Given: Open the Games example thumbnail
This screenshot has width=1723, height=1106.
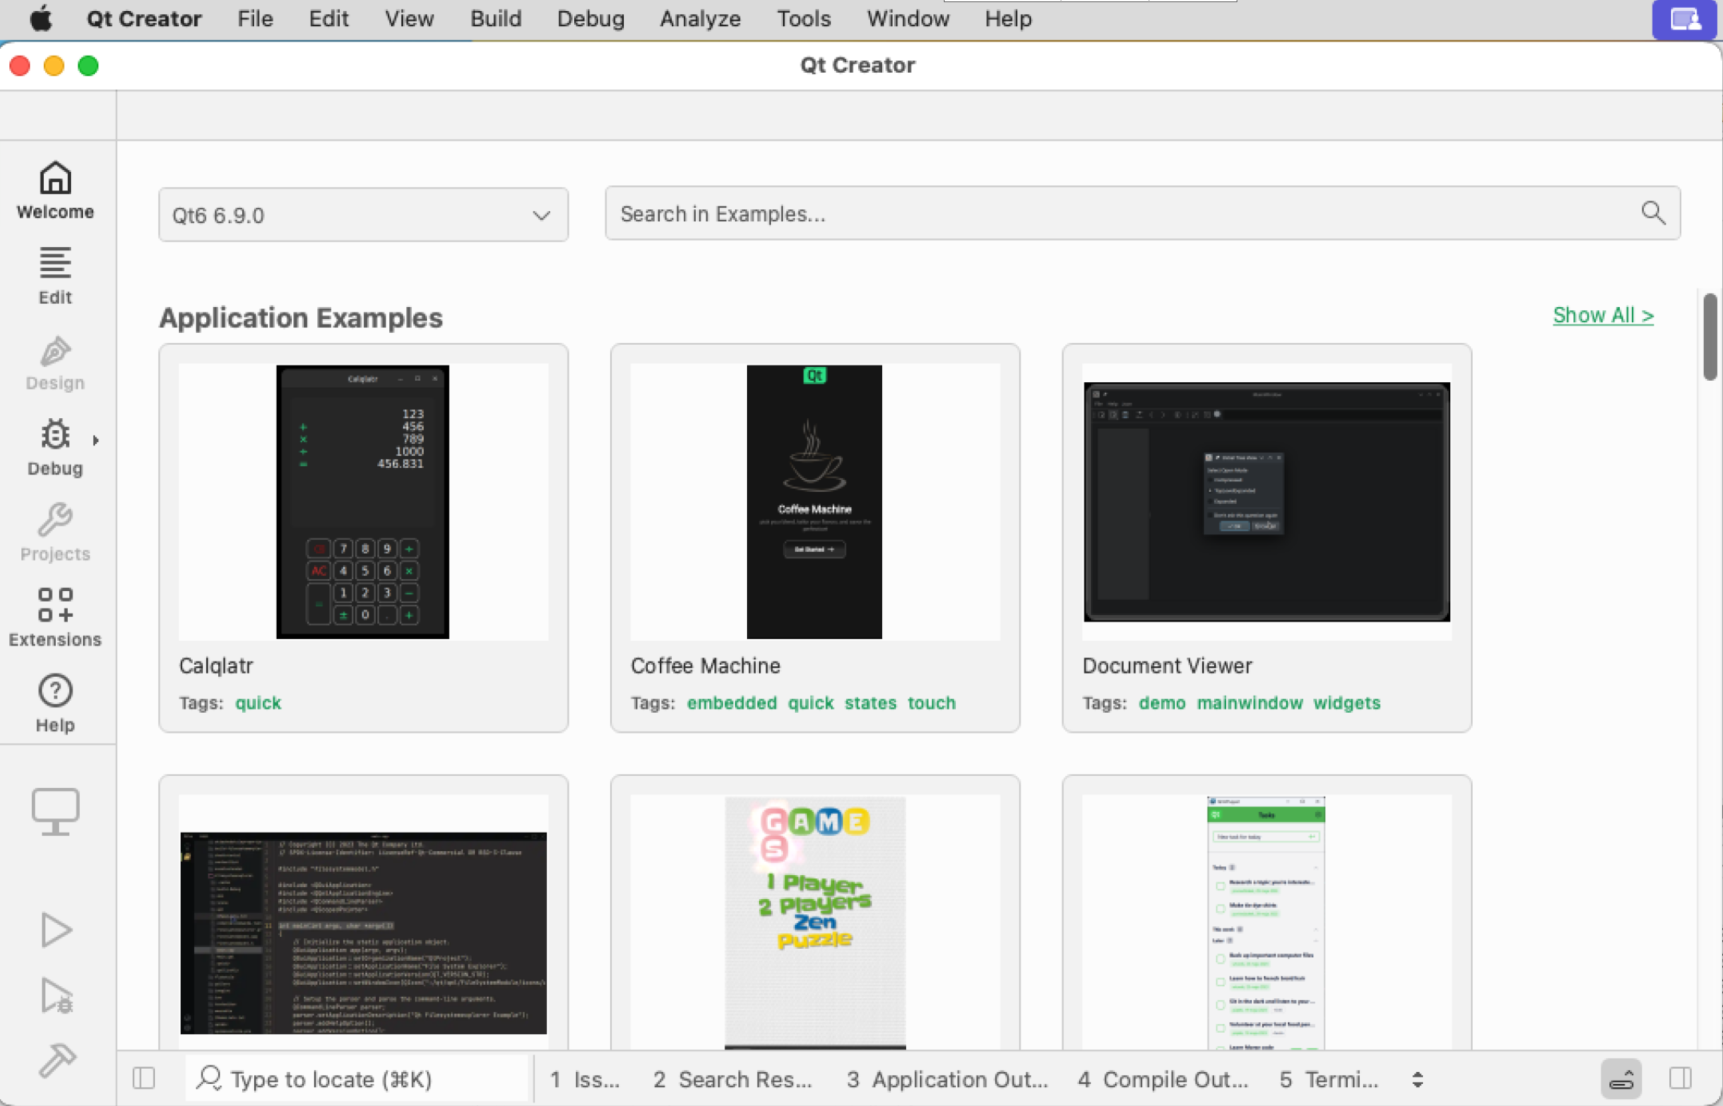Looking at the screenshot, I should pyautogui.click(x=815, y=922).
